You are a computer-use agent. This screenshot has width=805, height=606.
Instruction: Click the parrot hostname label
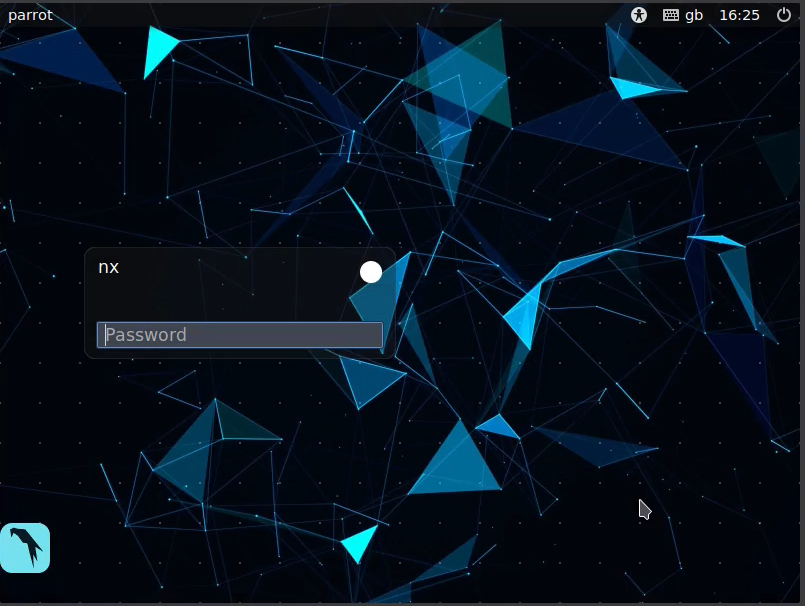coord(30,15)
